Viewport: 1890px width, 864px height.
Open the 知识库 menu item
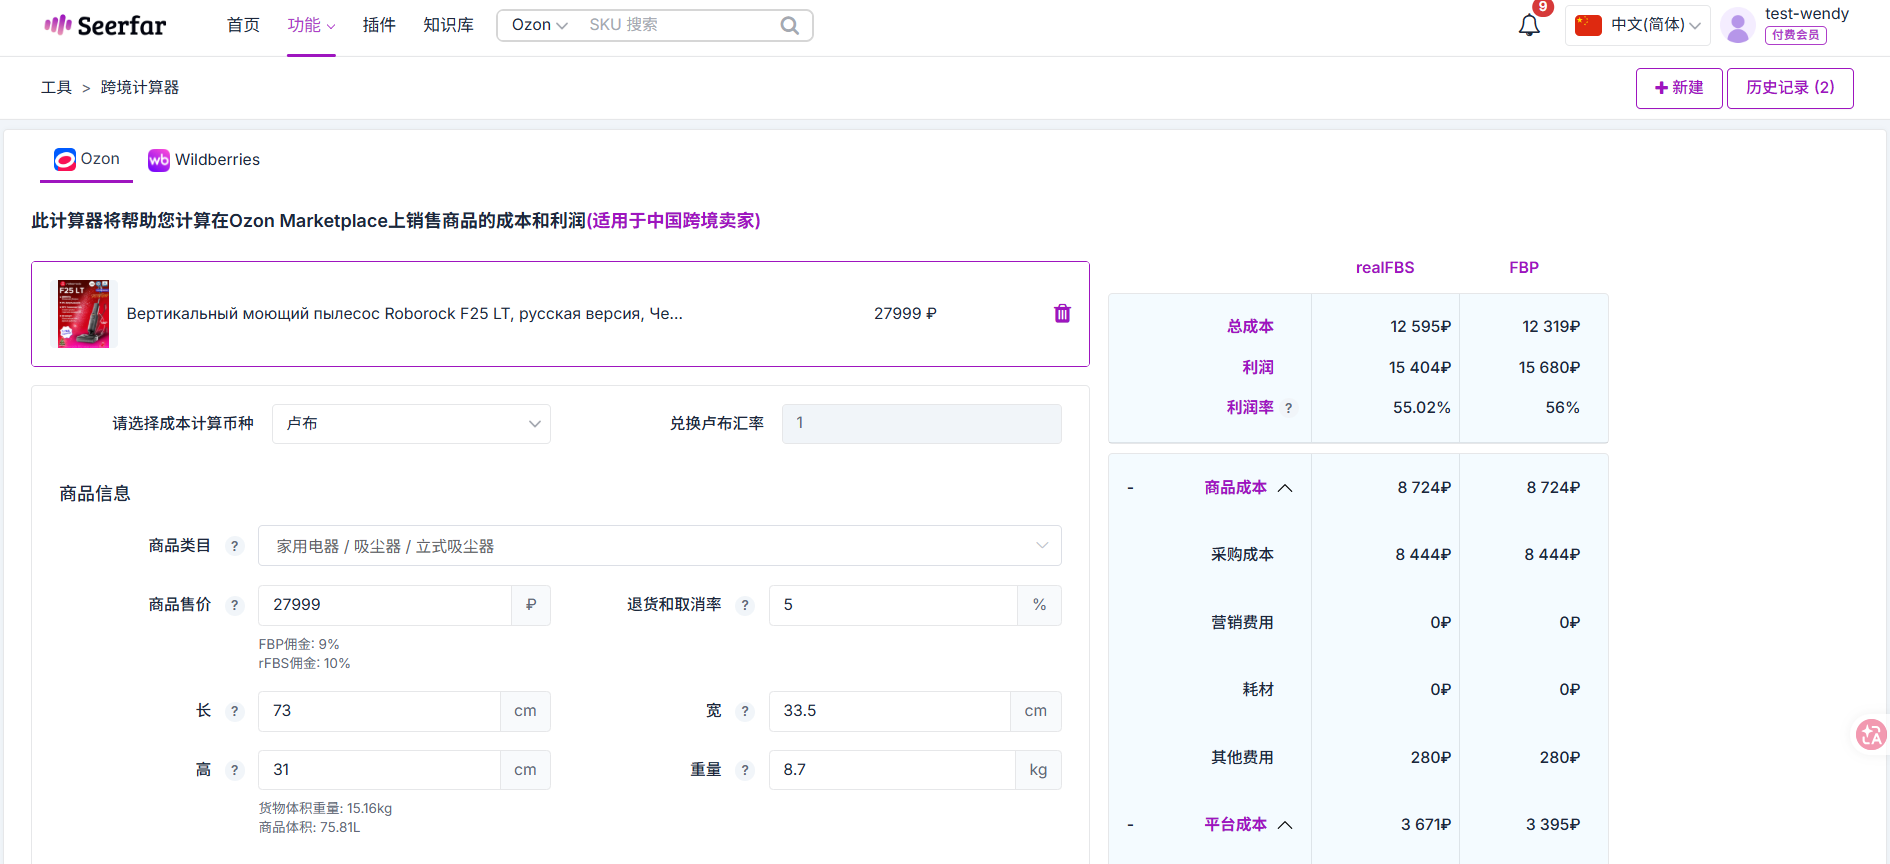[448, 25]
